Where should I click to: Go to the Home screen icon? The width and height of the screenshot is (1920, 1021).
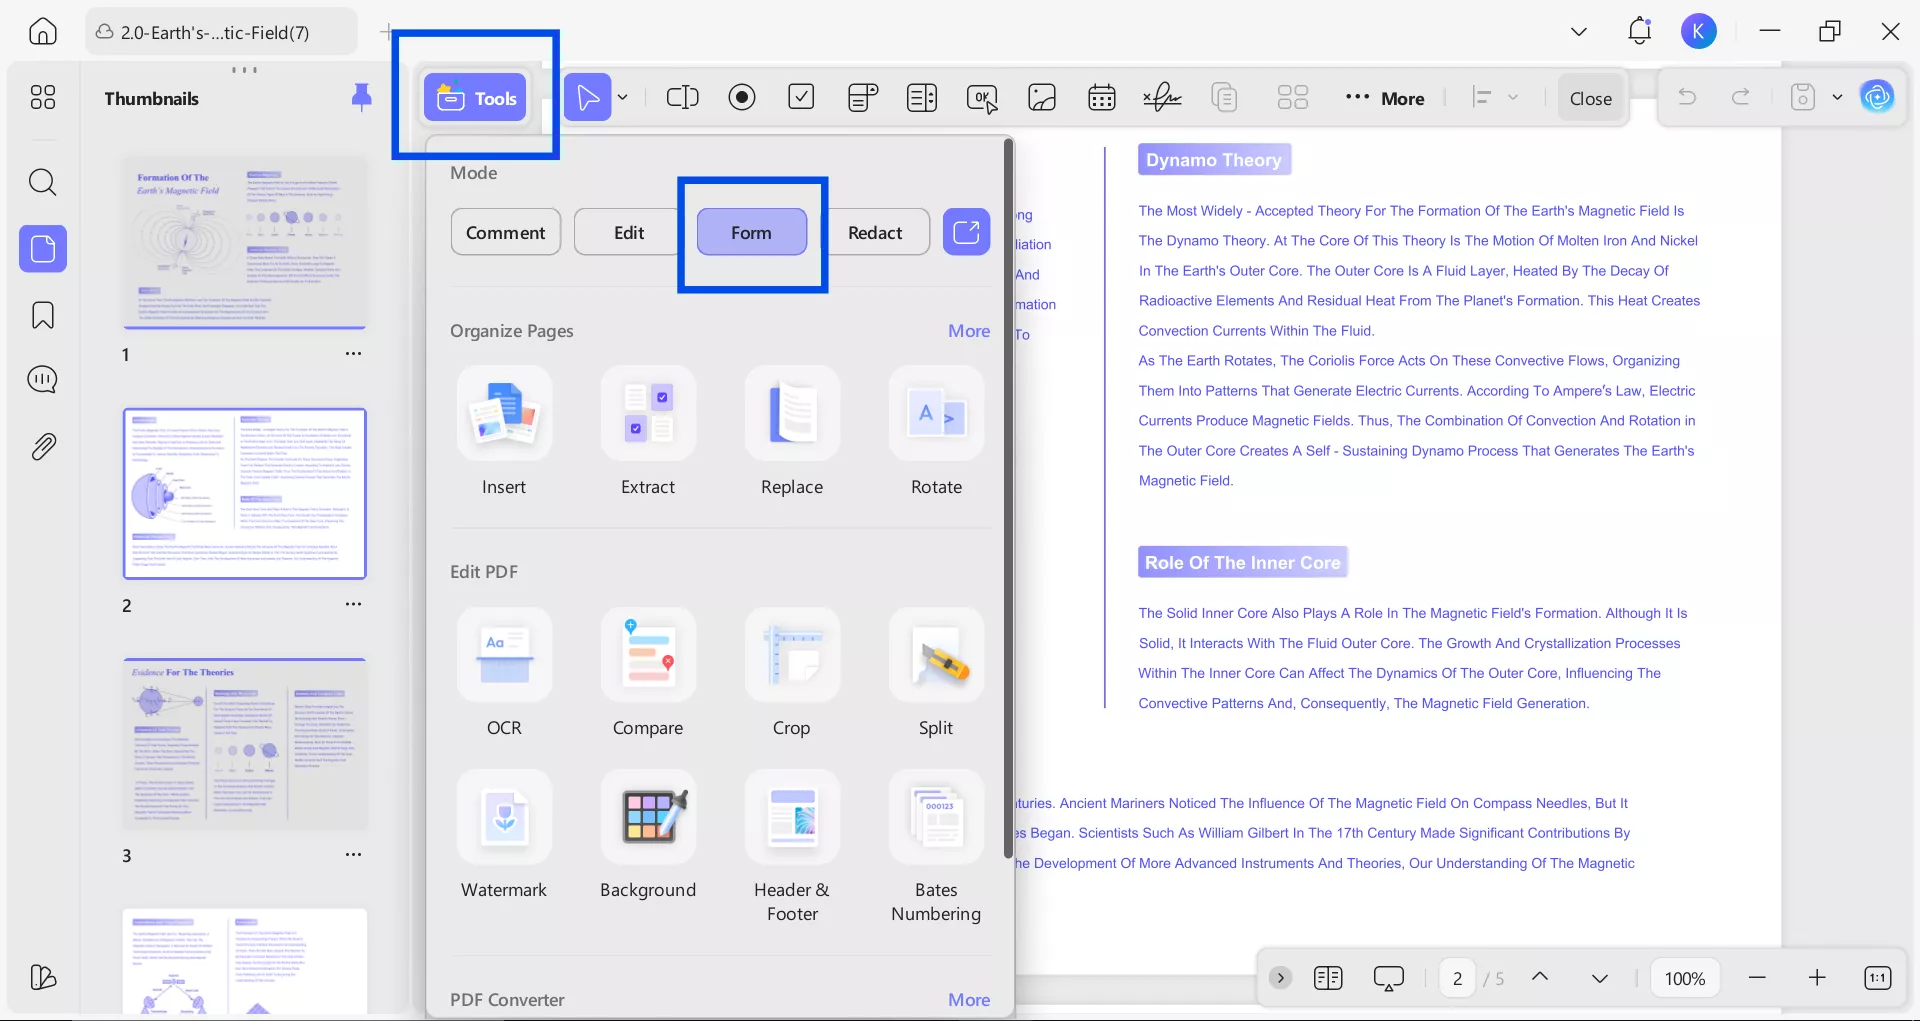[43, 32]
